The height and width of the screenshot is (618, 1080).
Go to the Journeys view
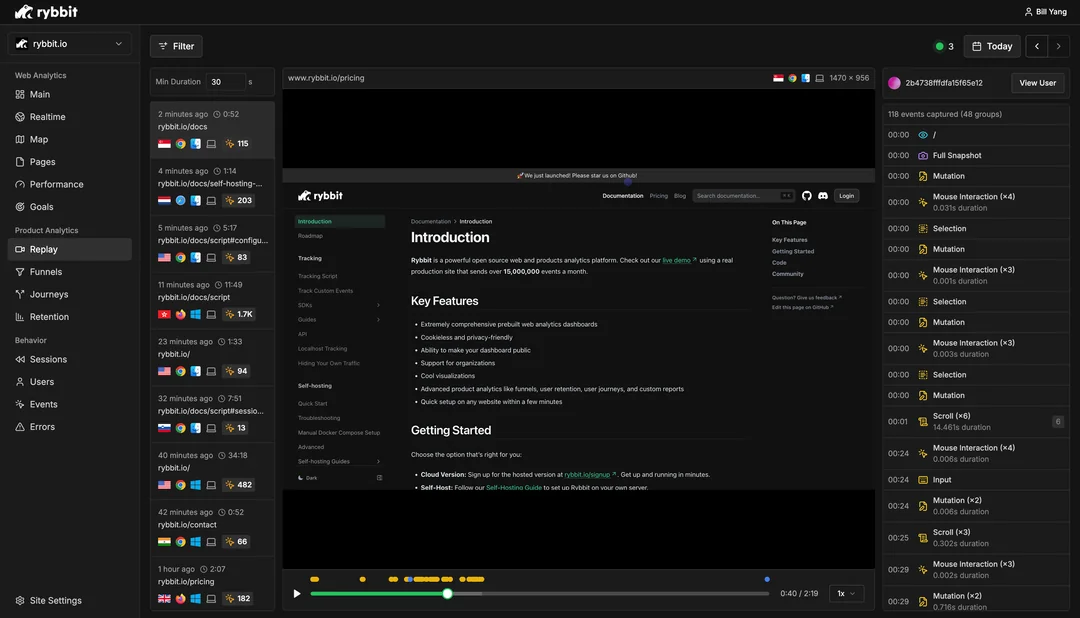[x=49, y=294]
